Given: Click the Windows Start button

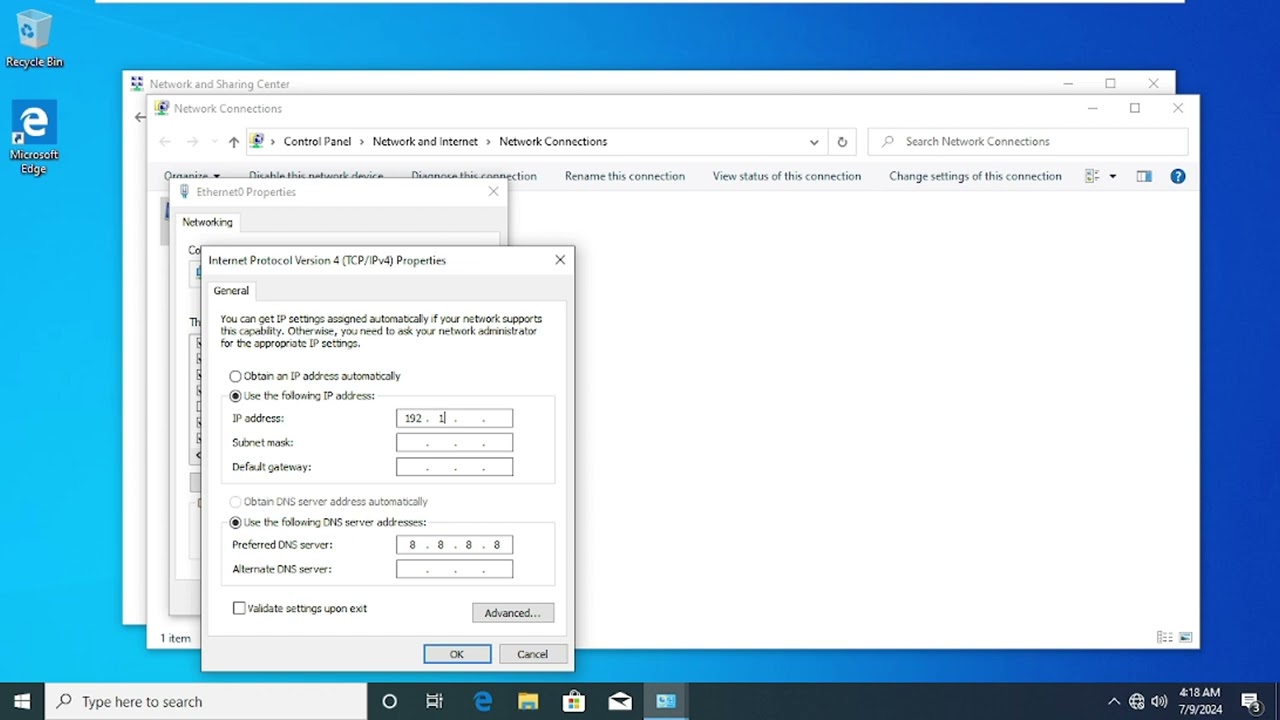Looking at the screenshot, I should coord(22,701).
